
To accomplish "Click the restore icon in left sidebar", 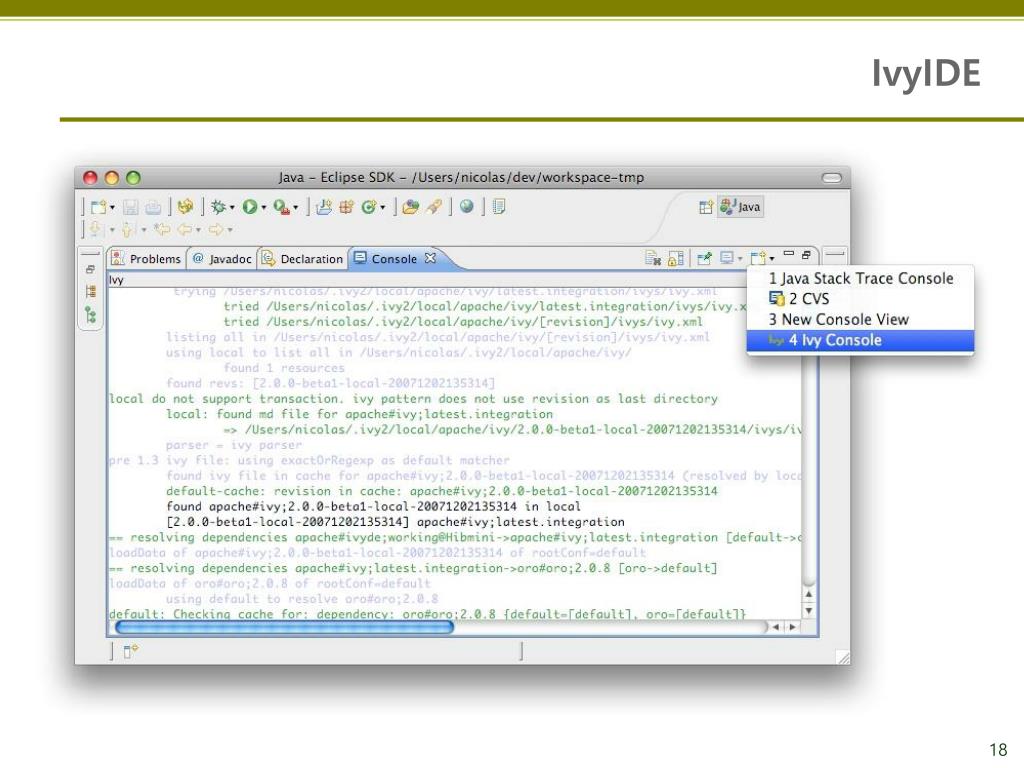I will pyautogui.click(x=90, y=270).
